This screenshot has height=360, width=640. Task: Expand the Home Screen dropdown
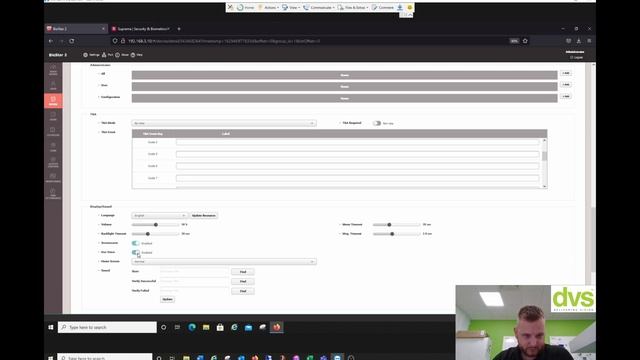[x=224, y=262]
